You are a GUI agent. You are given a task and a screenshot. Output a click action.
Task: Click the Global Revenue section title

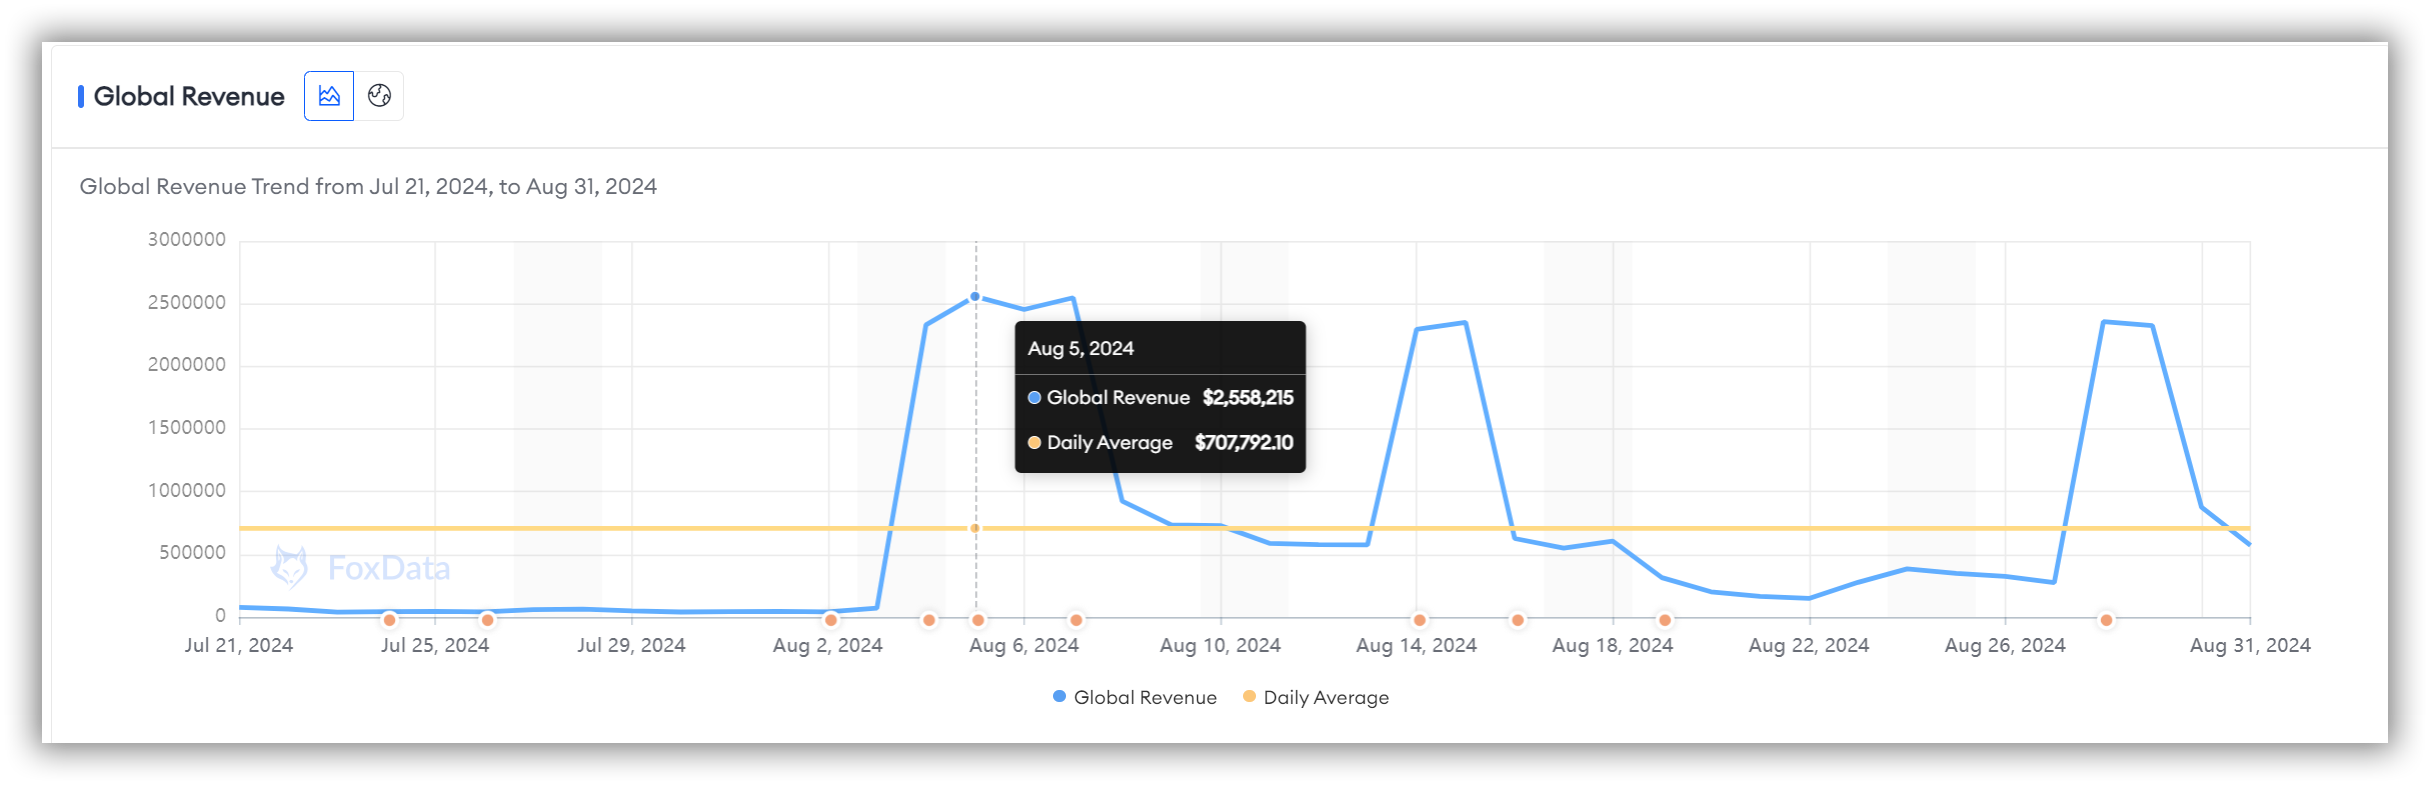click(189, 96)
